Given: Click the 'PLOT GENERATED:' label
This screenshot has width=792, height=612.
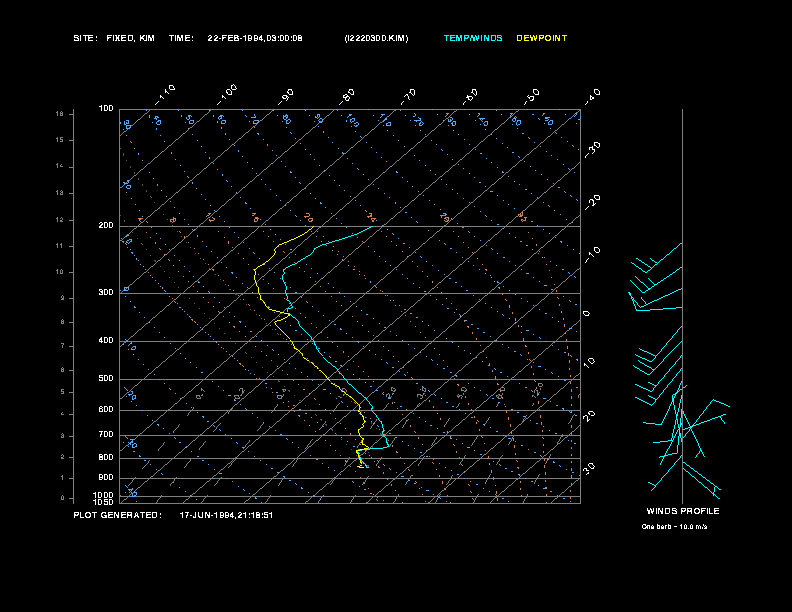Looking at the screenshot, I should click(118, 515).
